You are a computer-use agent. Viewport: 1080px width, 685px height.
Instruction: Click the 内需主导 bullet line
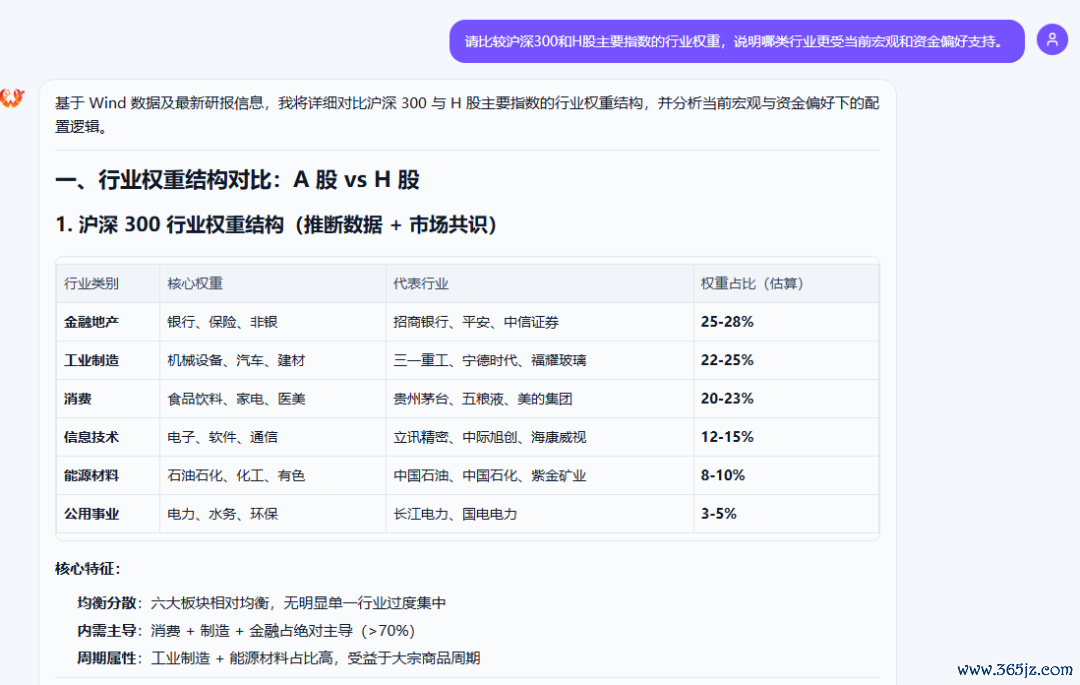tap(245, 631)
